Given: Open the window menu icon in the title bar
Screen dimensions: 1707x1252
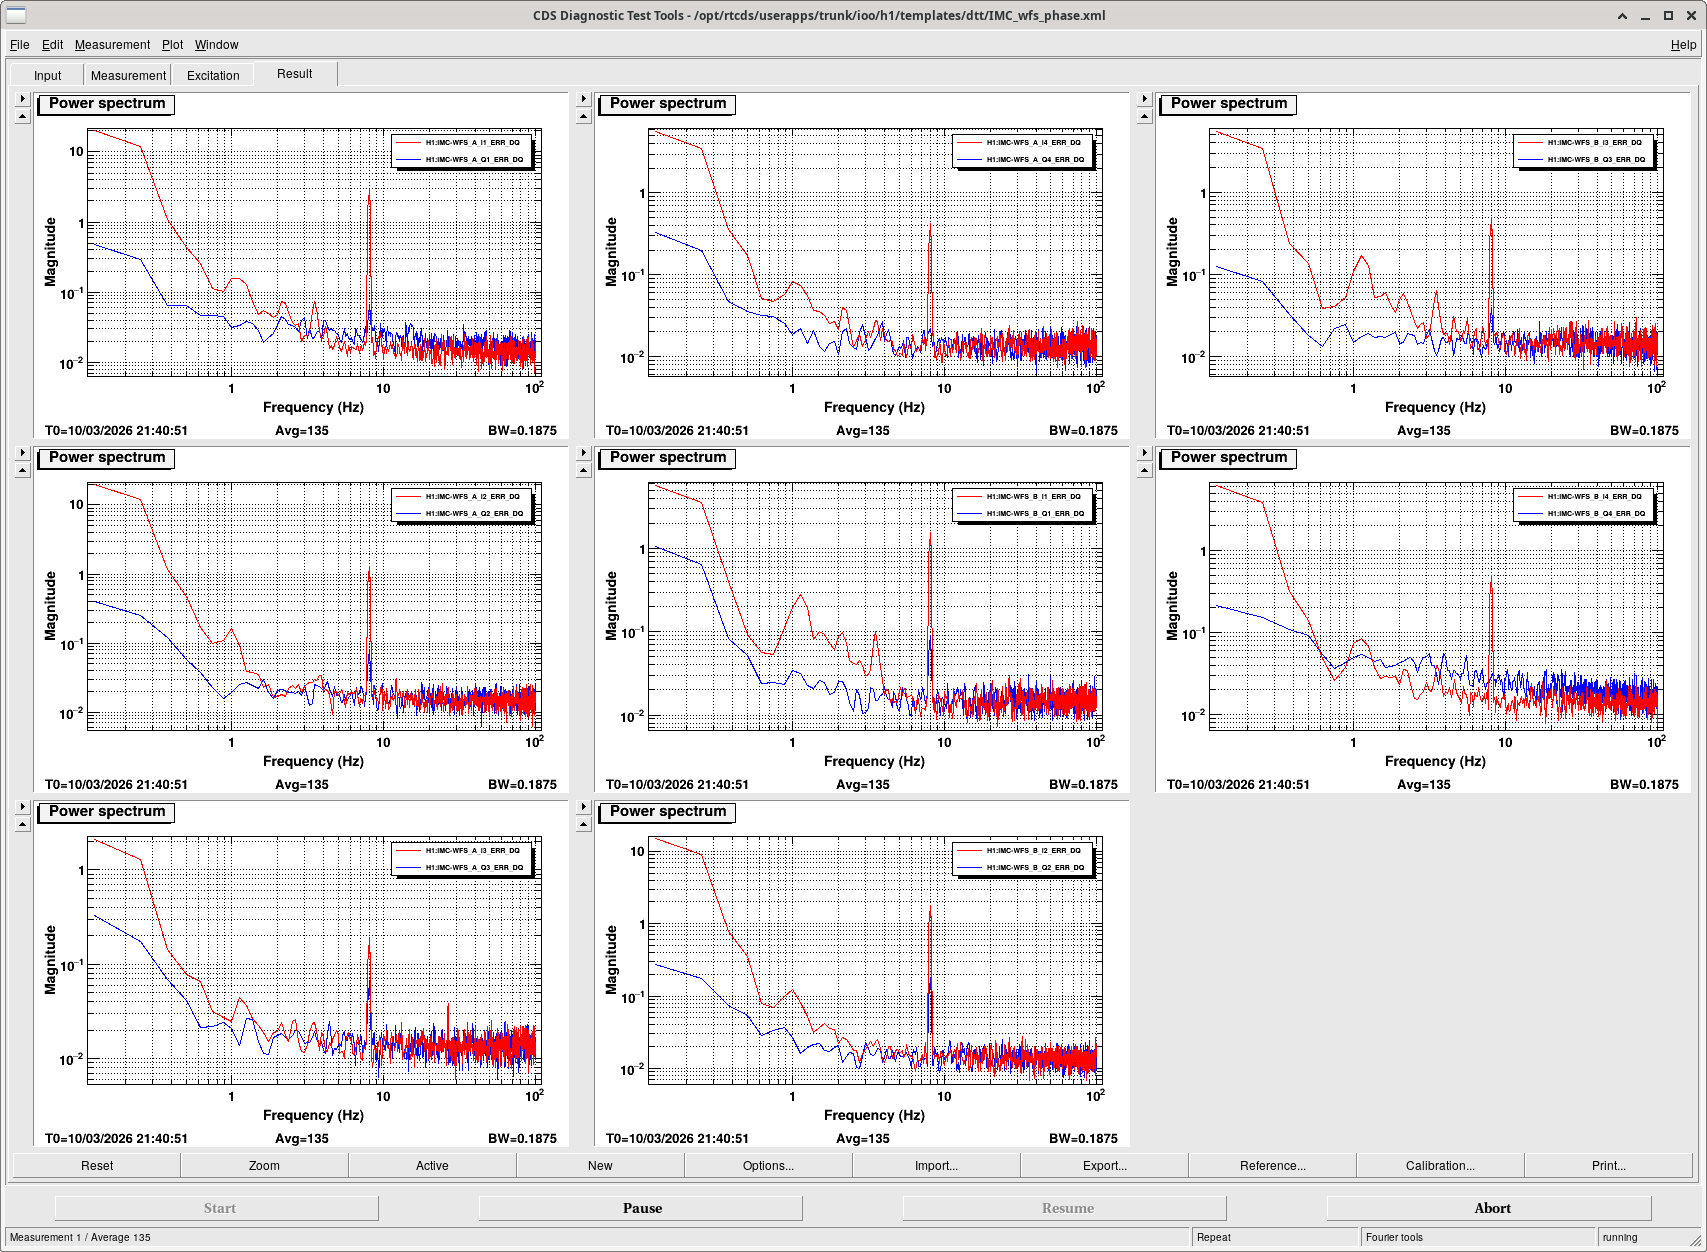Looking at the screenshot, I should [16, 15].
